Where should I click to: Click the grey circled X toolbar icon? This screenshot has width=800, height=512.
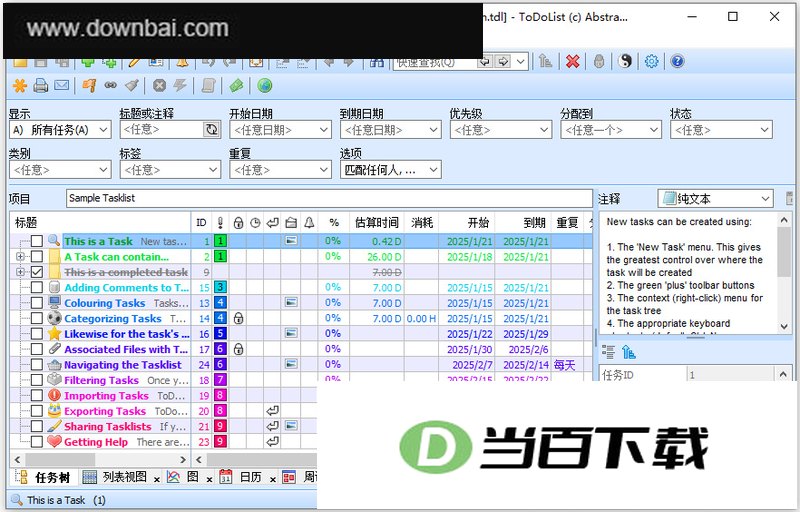coord(160,86)
